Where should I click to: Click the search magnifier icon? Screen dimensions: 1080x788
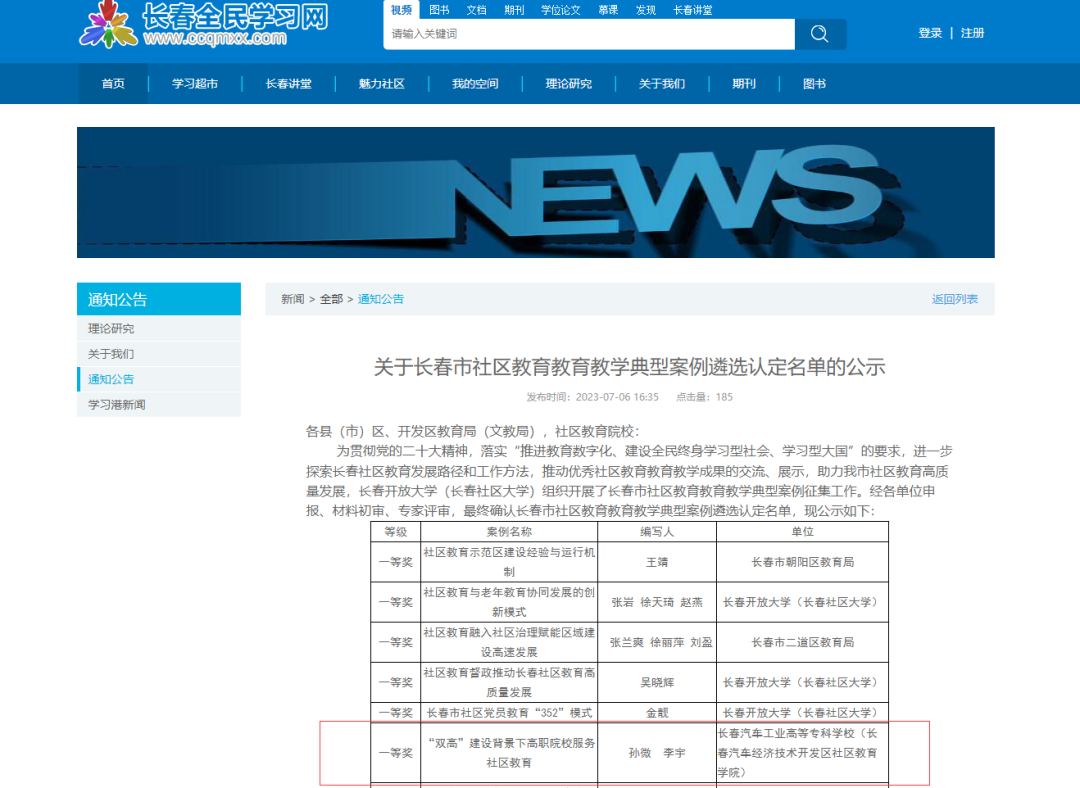point(819,33)
